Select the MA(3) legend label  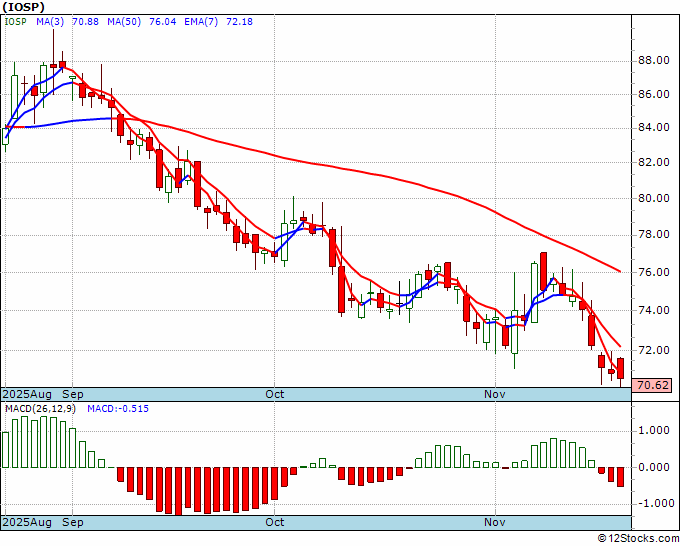coord(50,22)
